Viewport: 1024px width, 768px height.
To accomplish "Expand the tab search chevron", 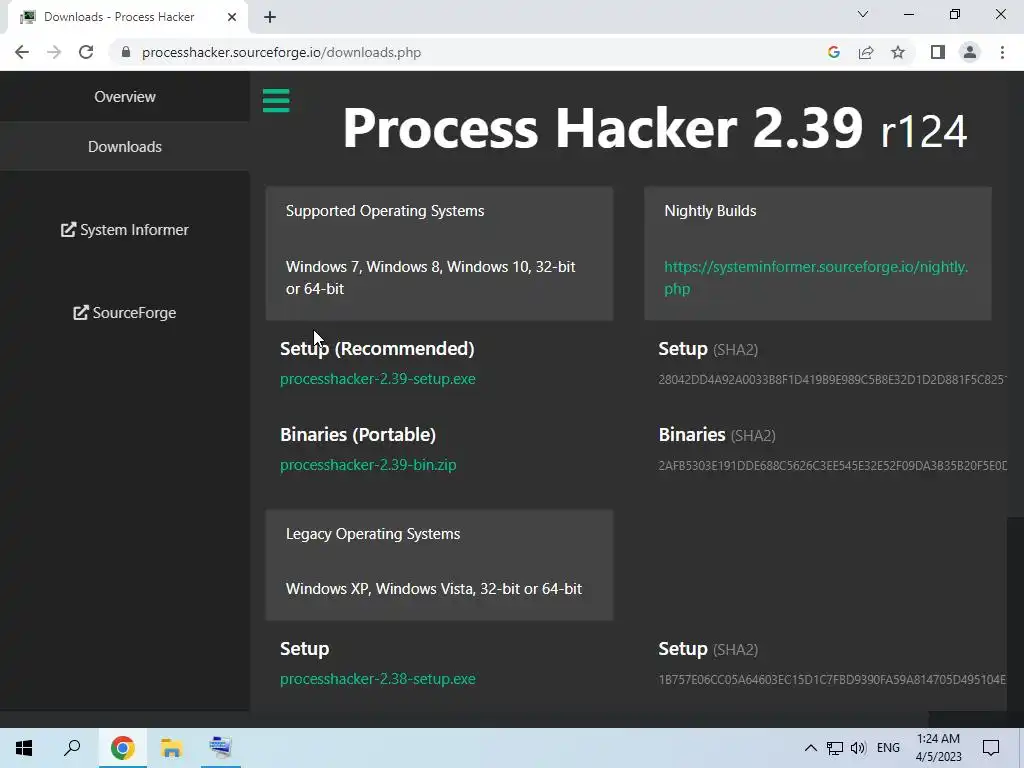I will coord(863,14).
